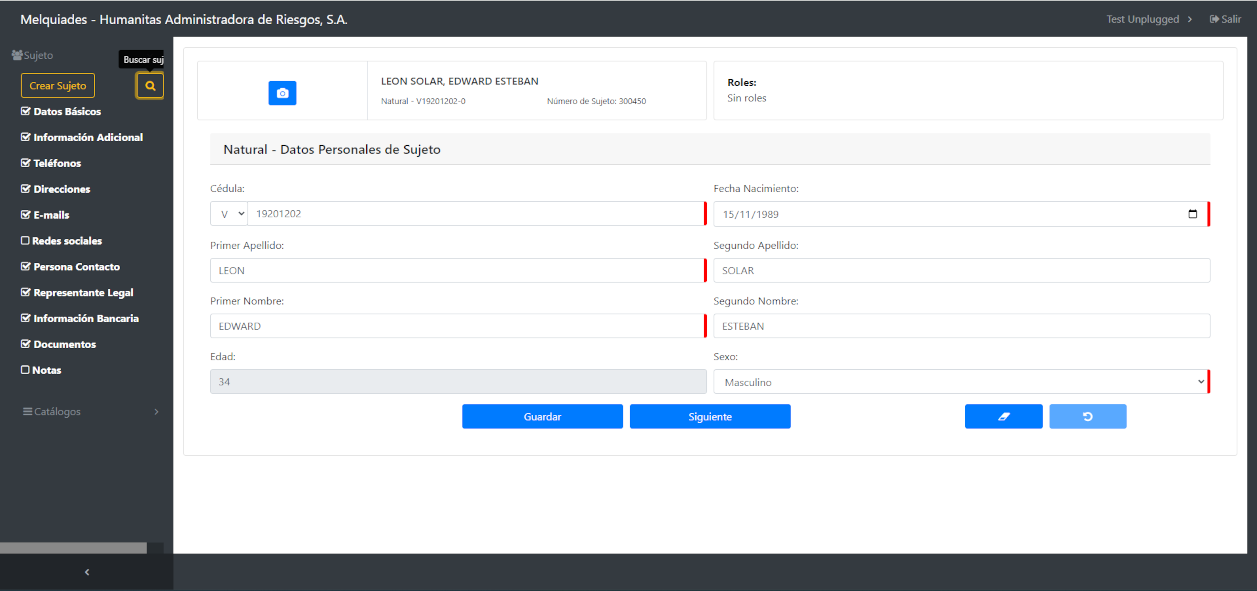Viewport: 1257px width, 591px height.
Task: Open the Sexo dropdown
Action: [960, 382]
